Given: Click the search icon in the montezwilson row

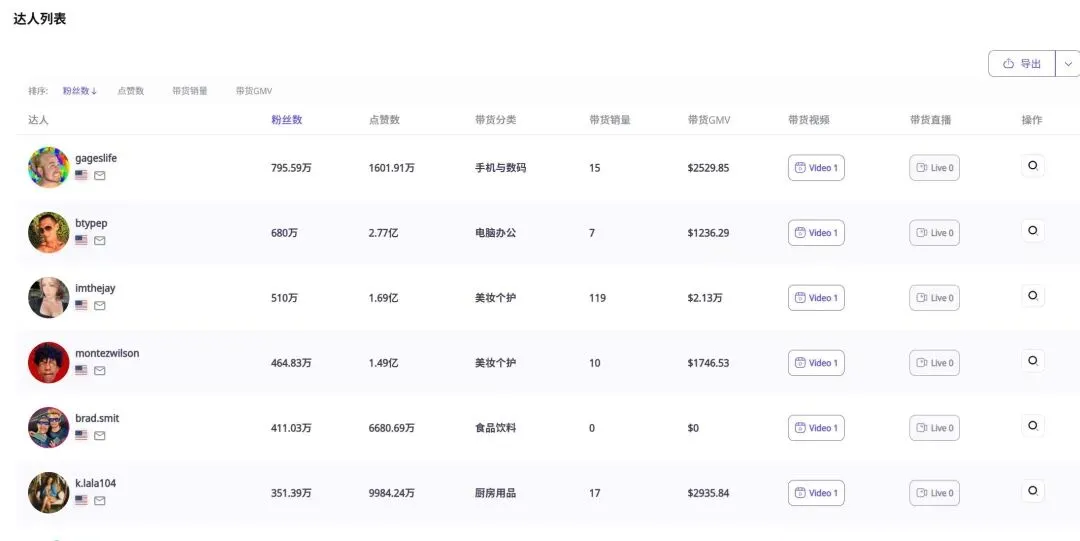Looking at the screenshot, I should (1033, 361).
